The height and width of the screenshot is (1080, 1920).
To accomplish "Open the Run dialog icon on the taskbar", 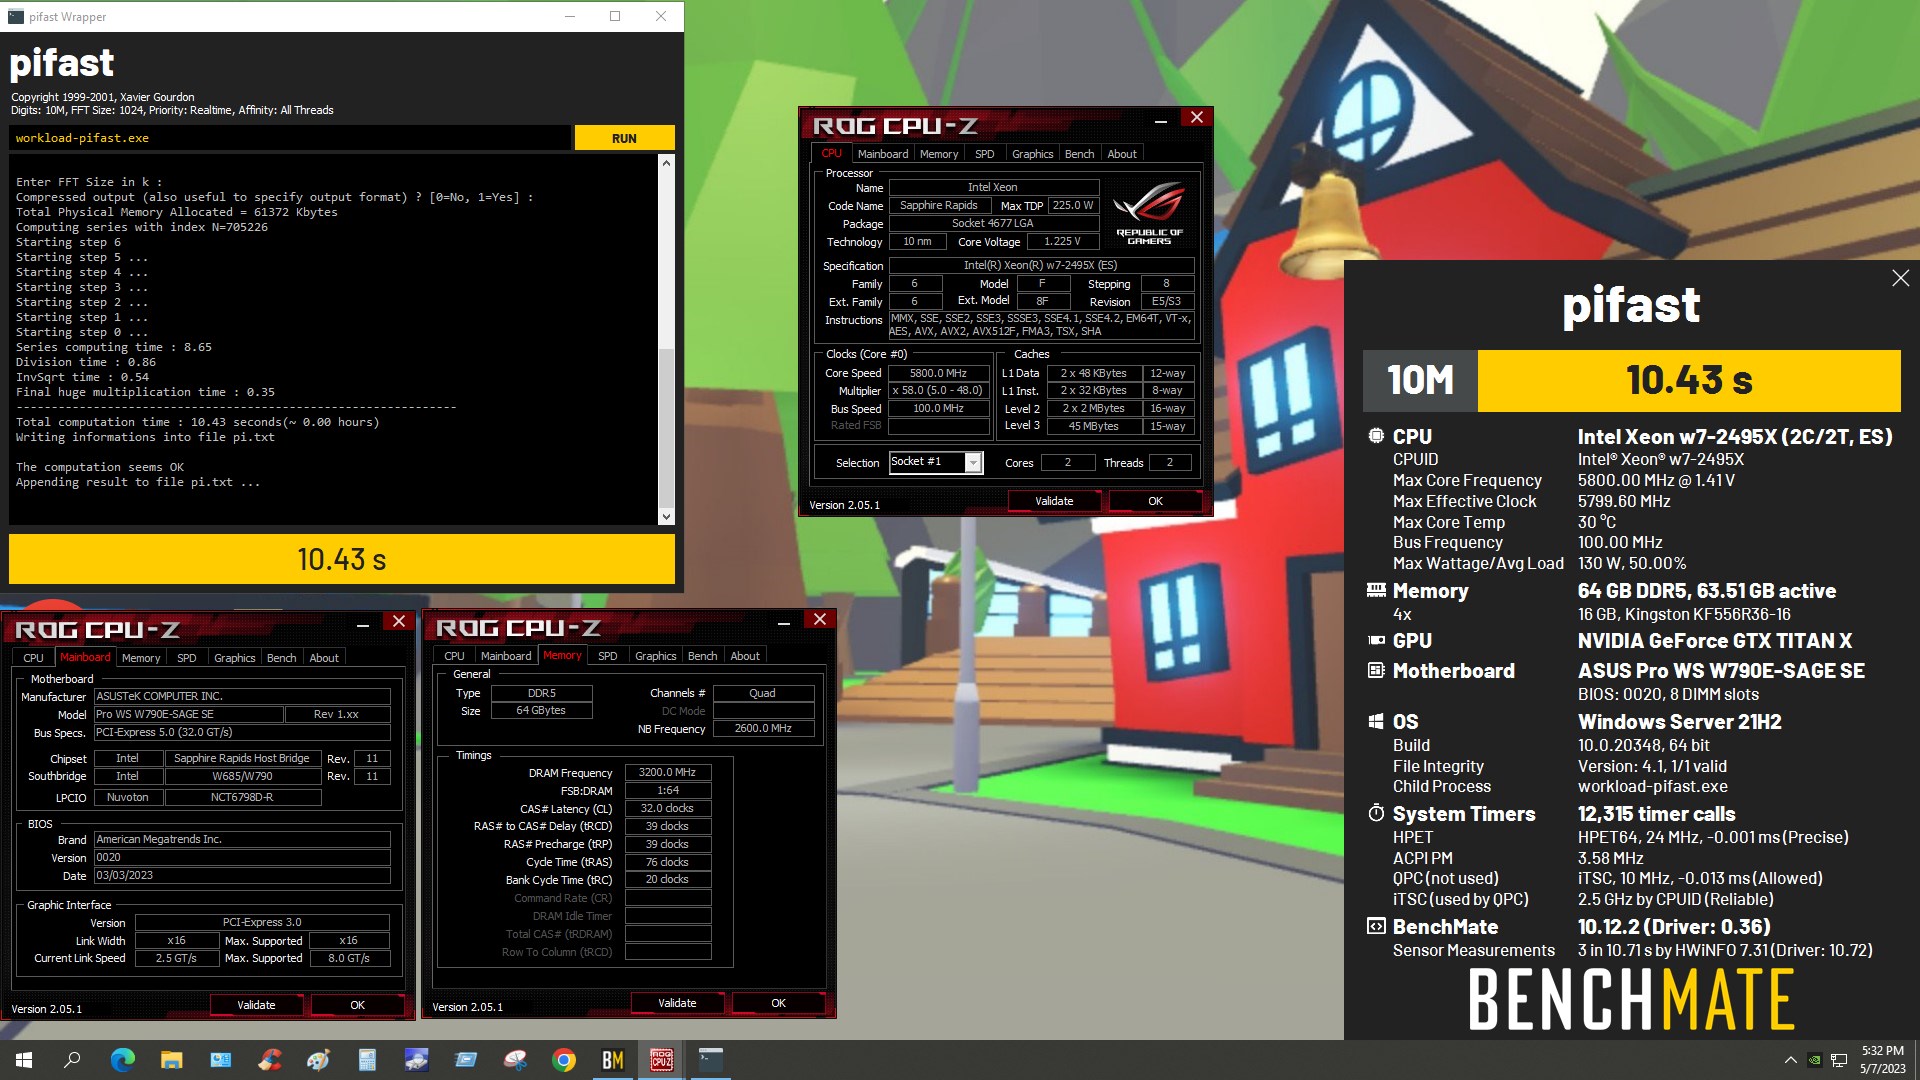I will (x=465, y=1060).
